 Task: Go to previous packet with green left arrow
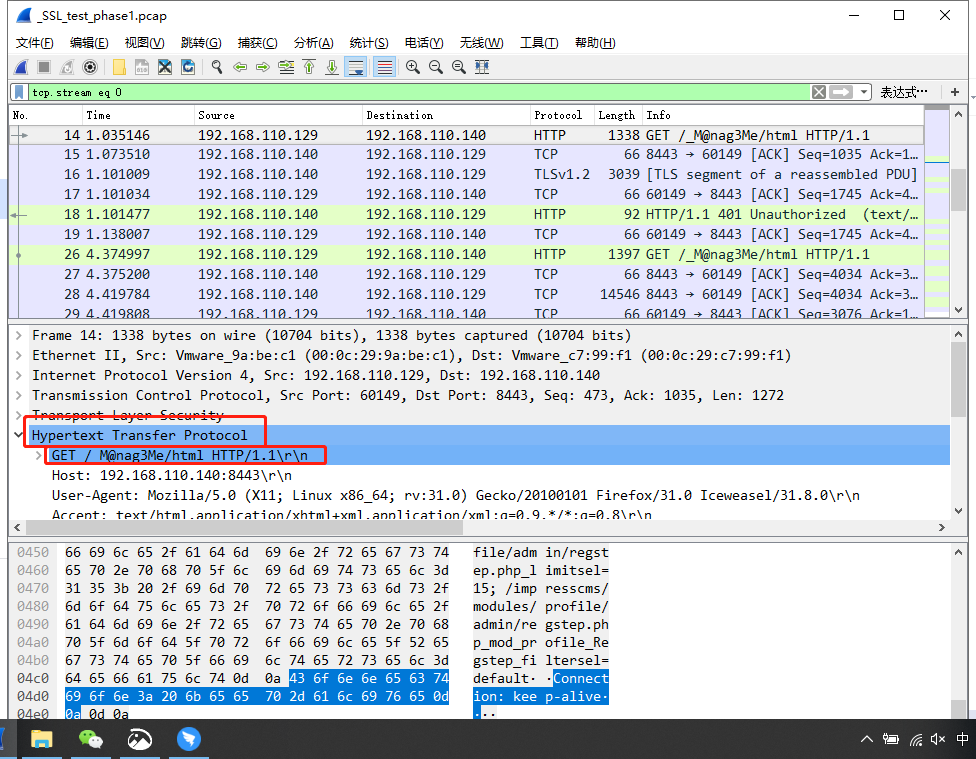(239, 67)
